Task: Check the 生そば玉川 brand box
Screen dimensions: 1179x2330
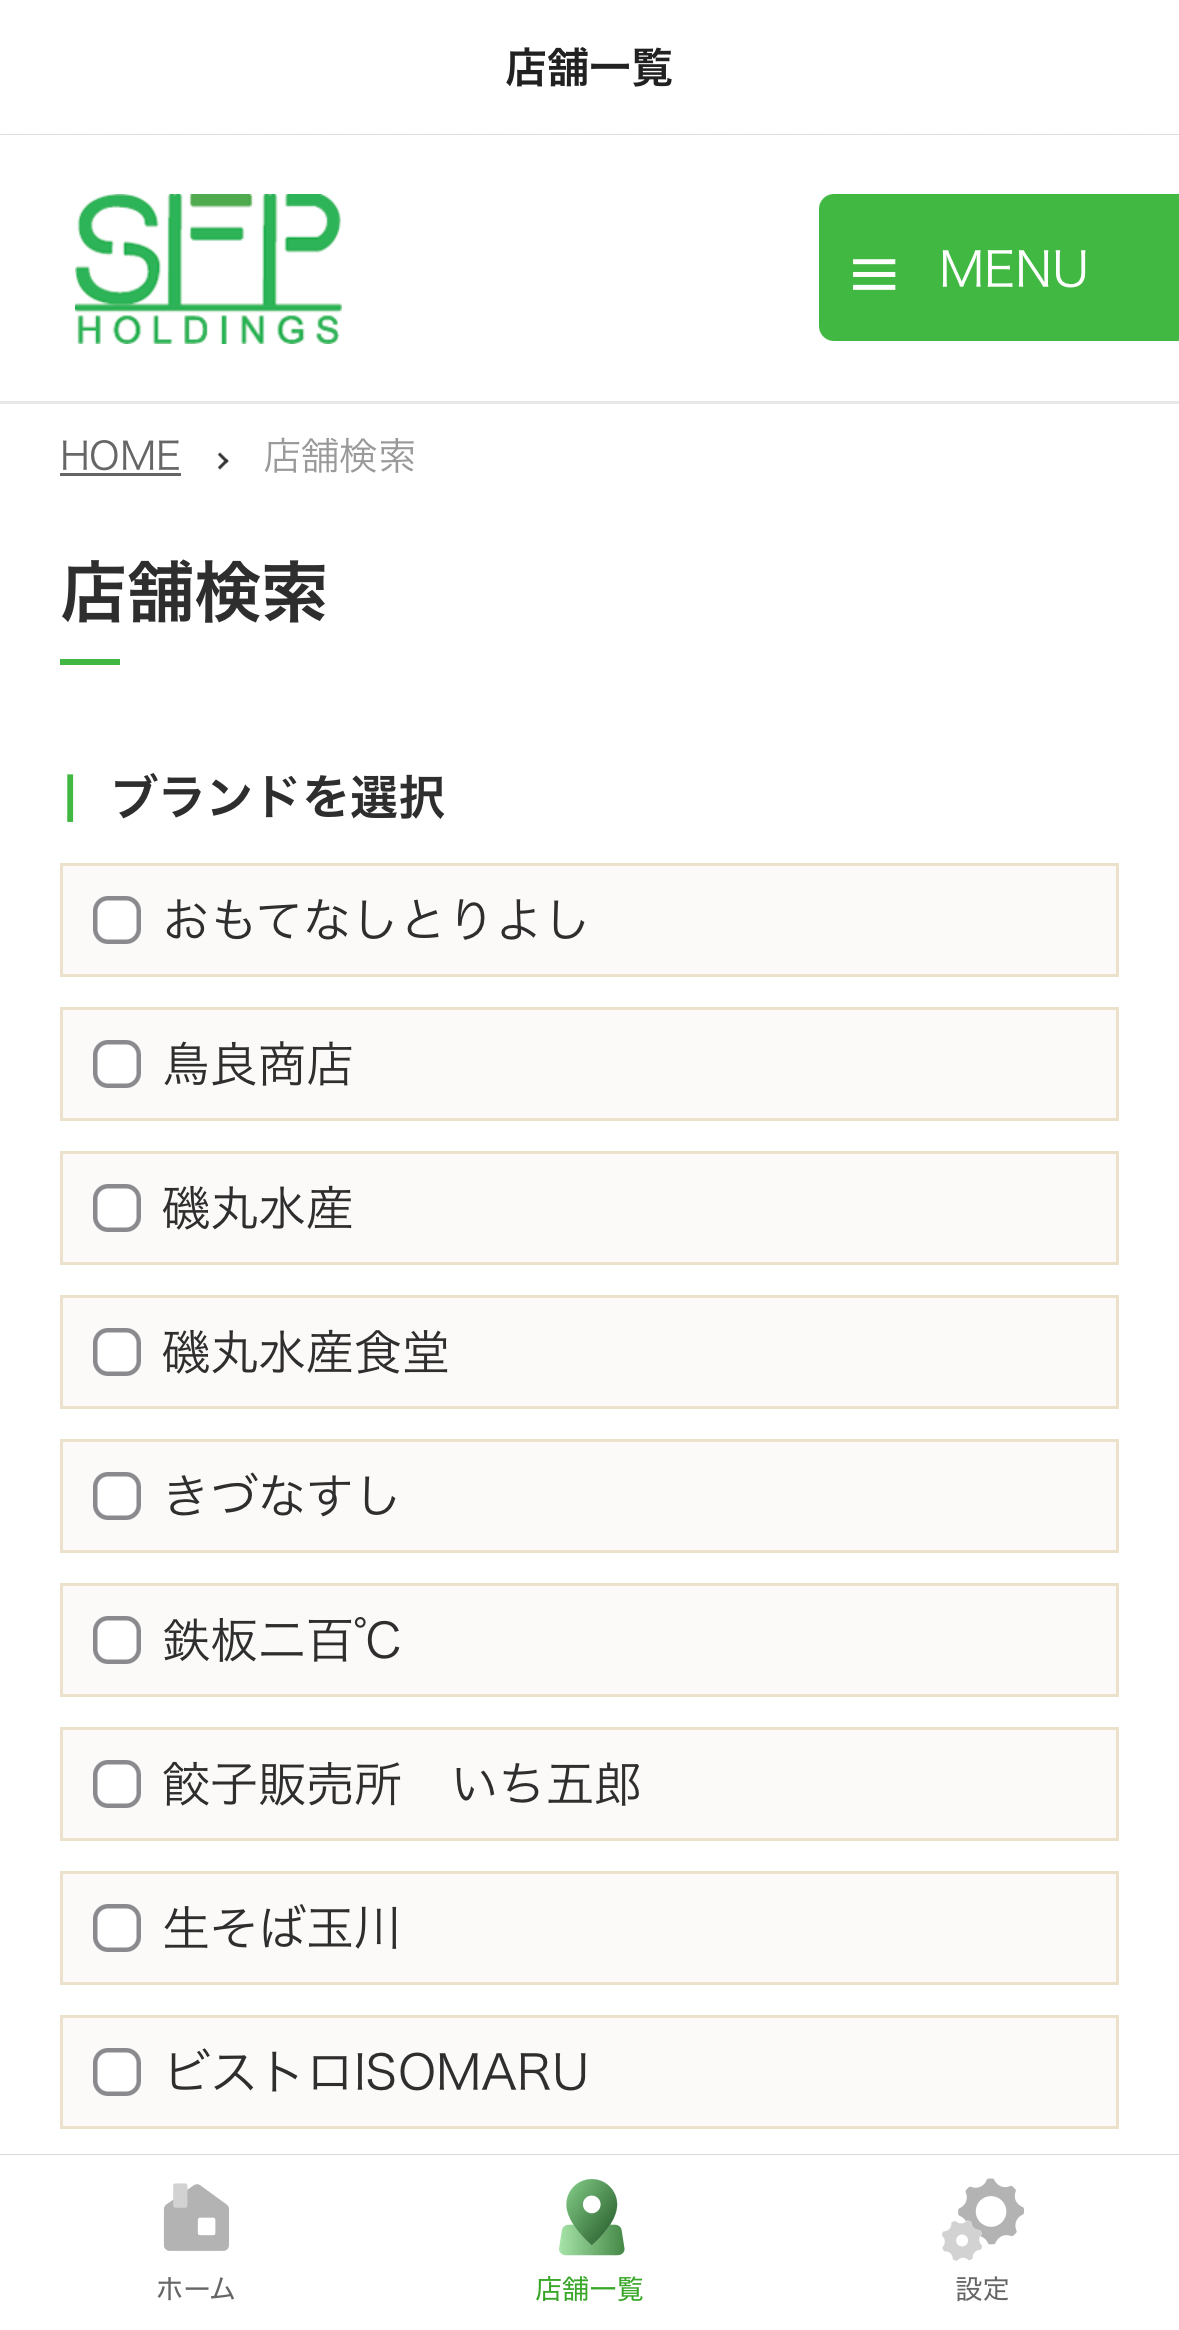Action: [117, 1928]
